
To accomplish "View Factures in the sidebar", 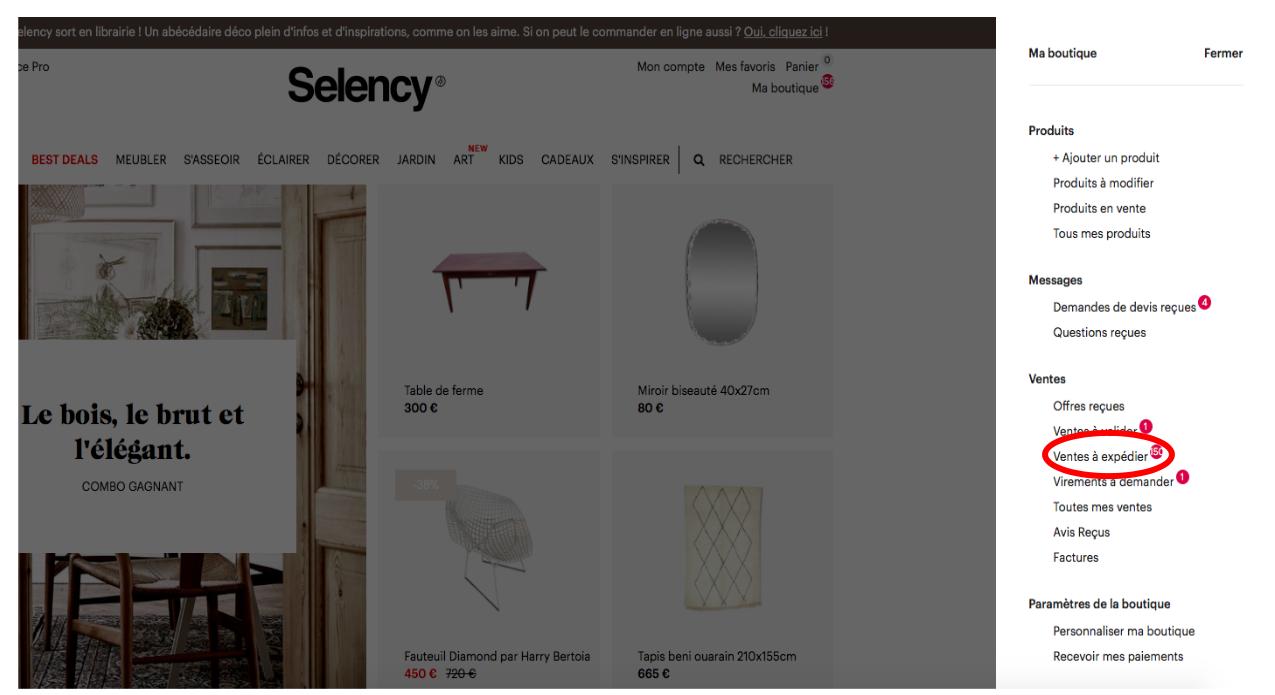I will [1075, 558].
